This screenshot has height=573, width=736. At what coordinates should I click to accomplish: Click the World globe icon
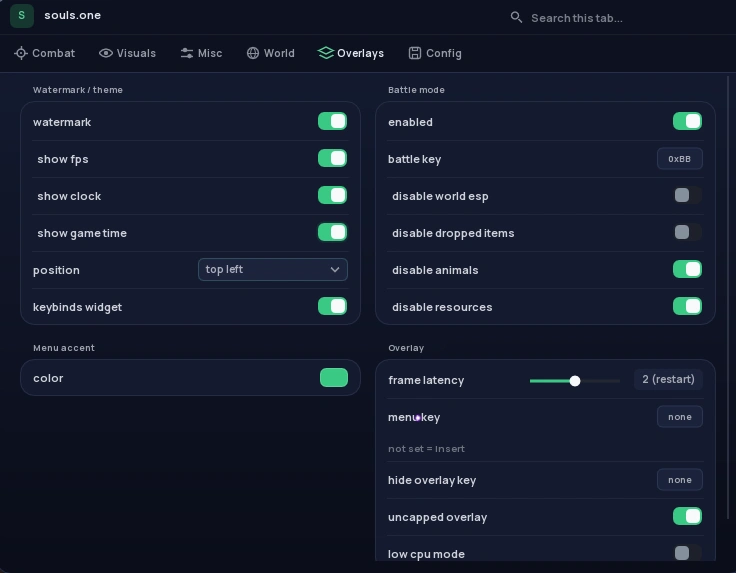click(x=253, y=53)
